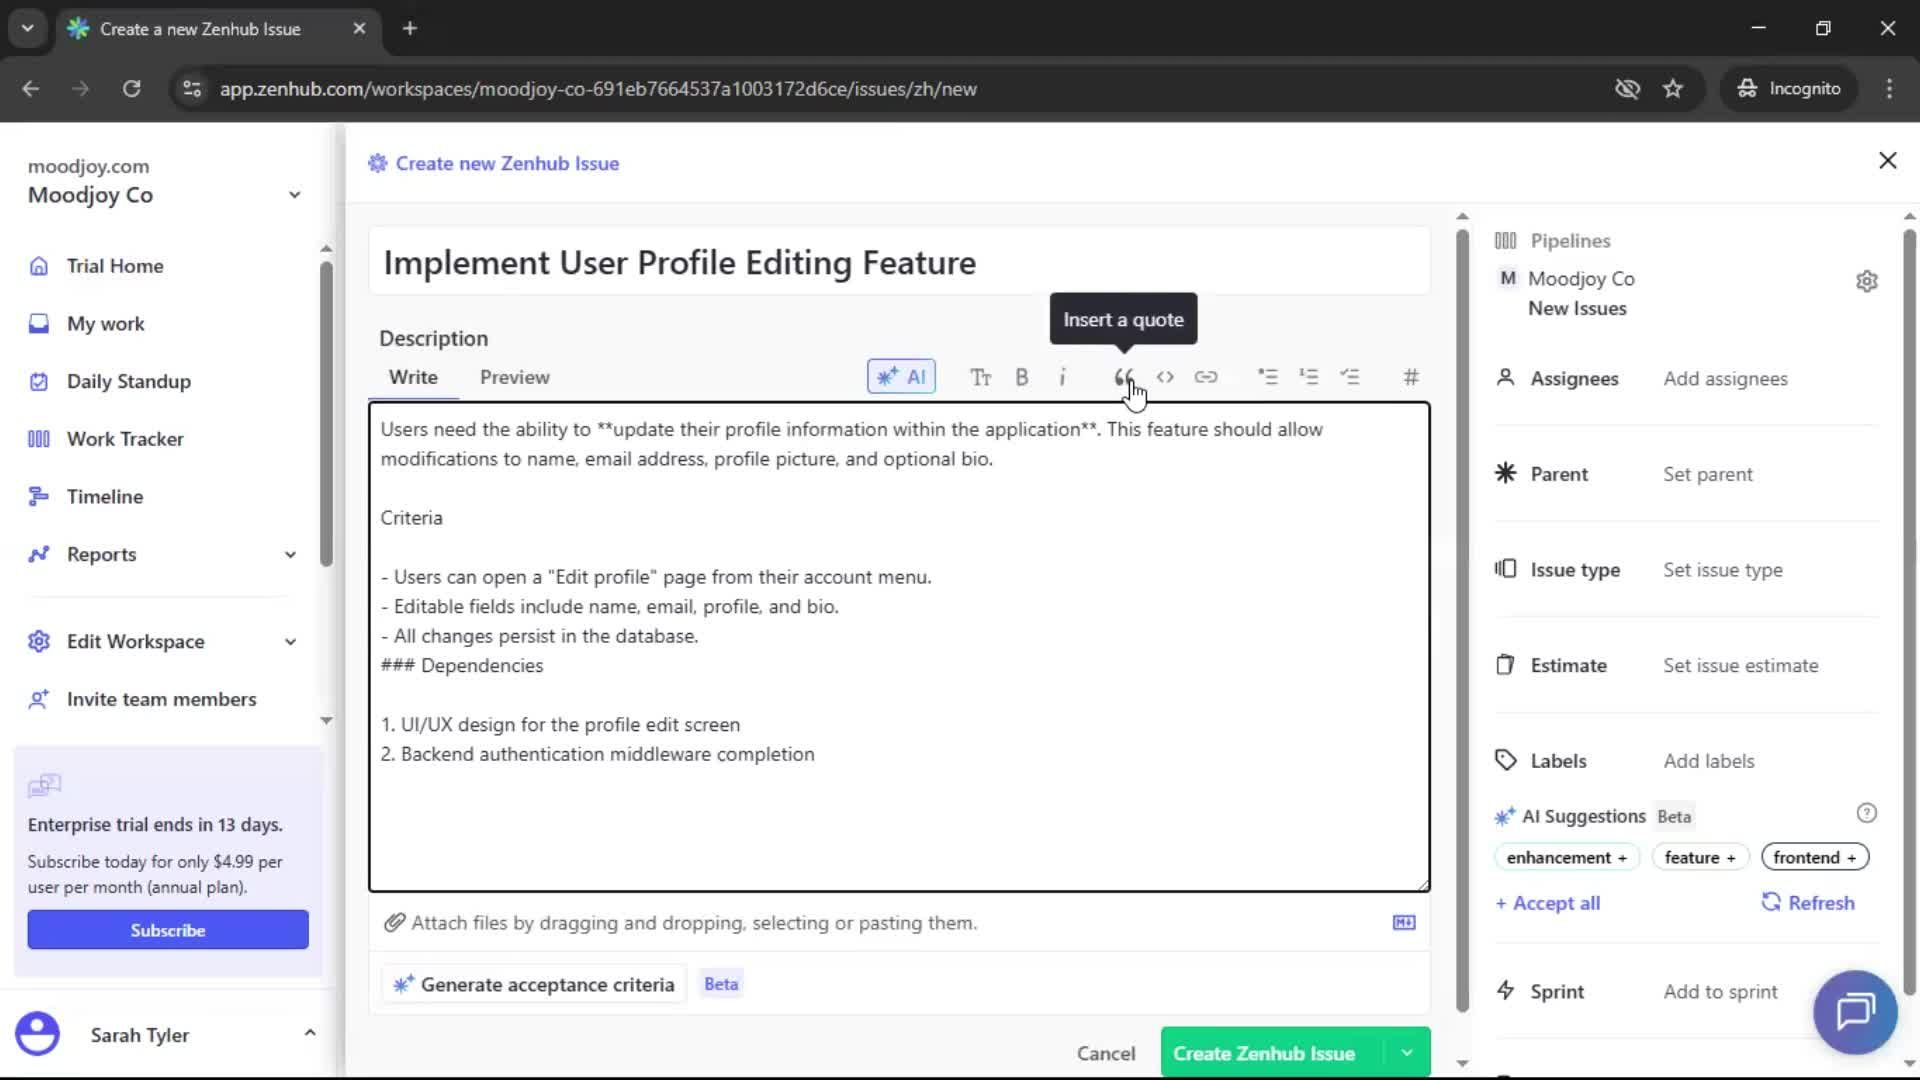Open the Markdown help icon near attachments
The height and width of the screenshot is (1080, 1920).
pyautogui.click(x=1403, y=922)
